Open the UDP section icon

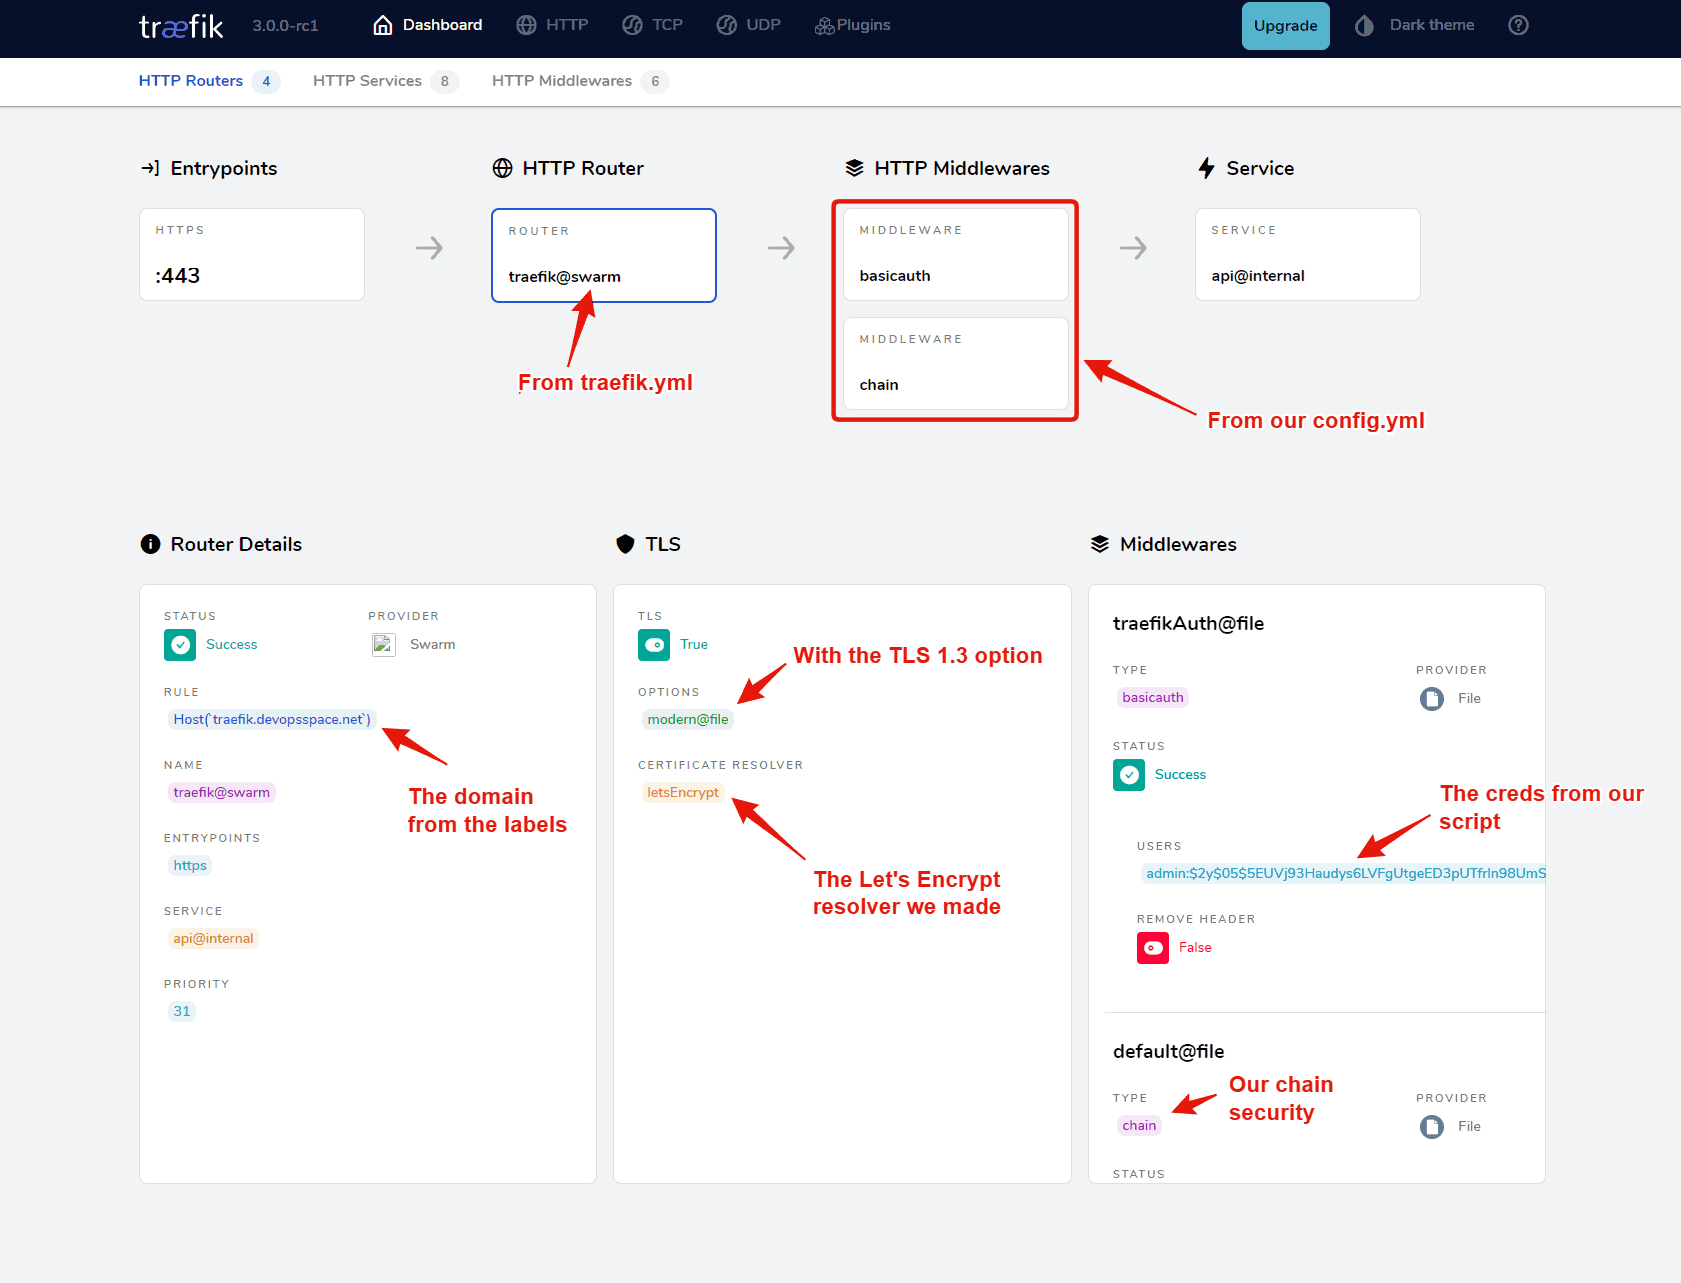727,25
